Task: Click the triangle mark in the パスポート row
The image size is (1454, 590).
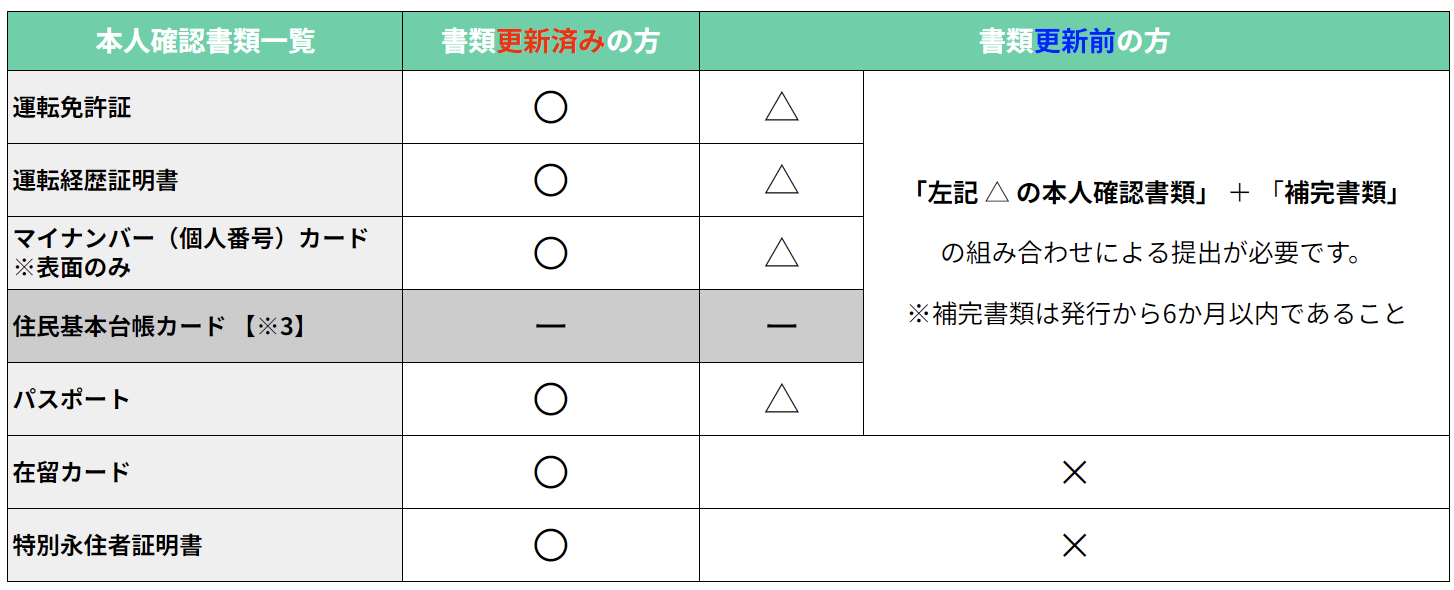Action: [x=781, y=400]
